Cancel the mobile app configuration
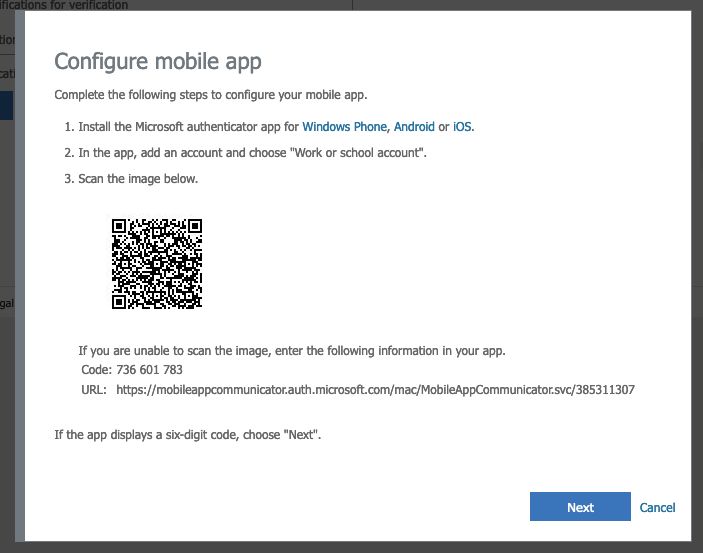This screenshot has width=703, height=553. coord(657,507)
